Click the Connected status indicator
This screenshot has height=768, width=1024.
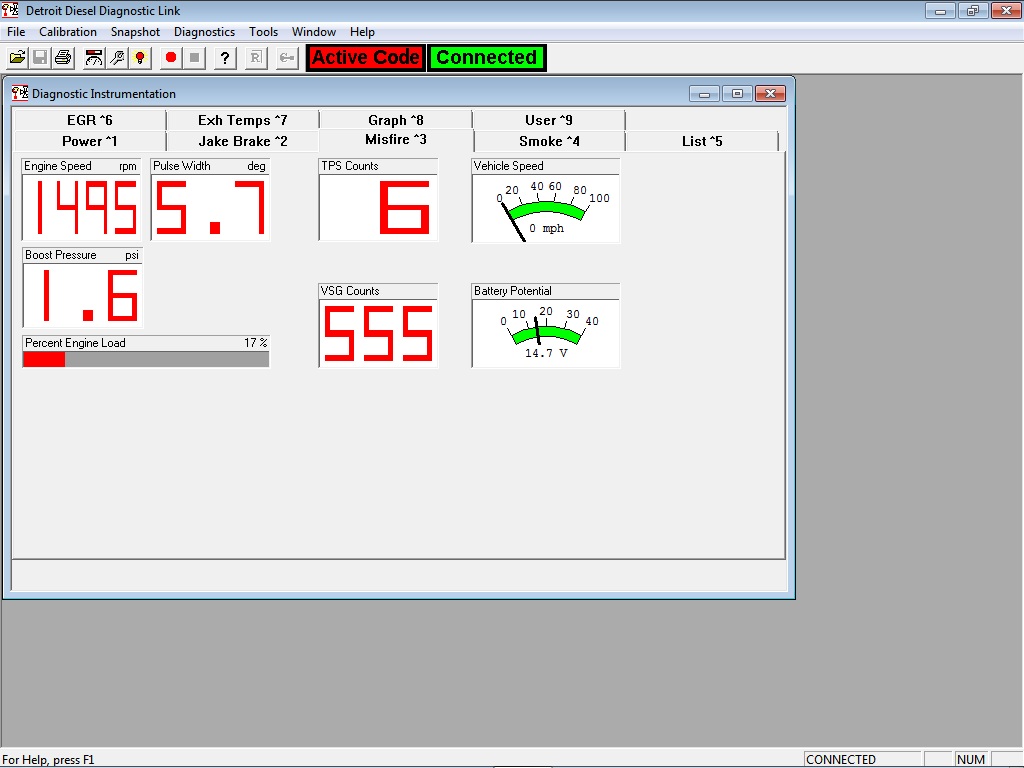pos(486,57)
